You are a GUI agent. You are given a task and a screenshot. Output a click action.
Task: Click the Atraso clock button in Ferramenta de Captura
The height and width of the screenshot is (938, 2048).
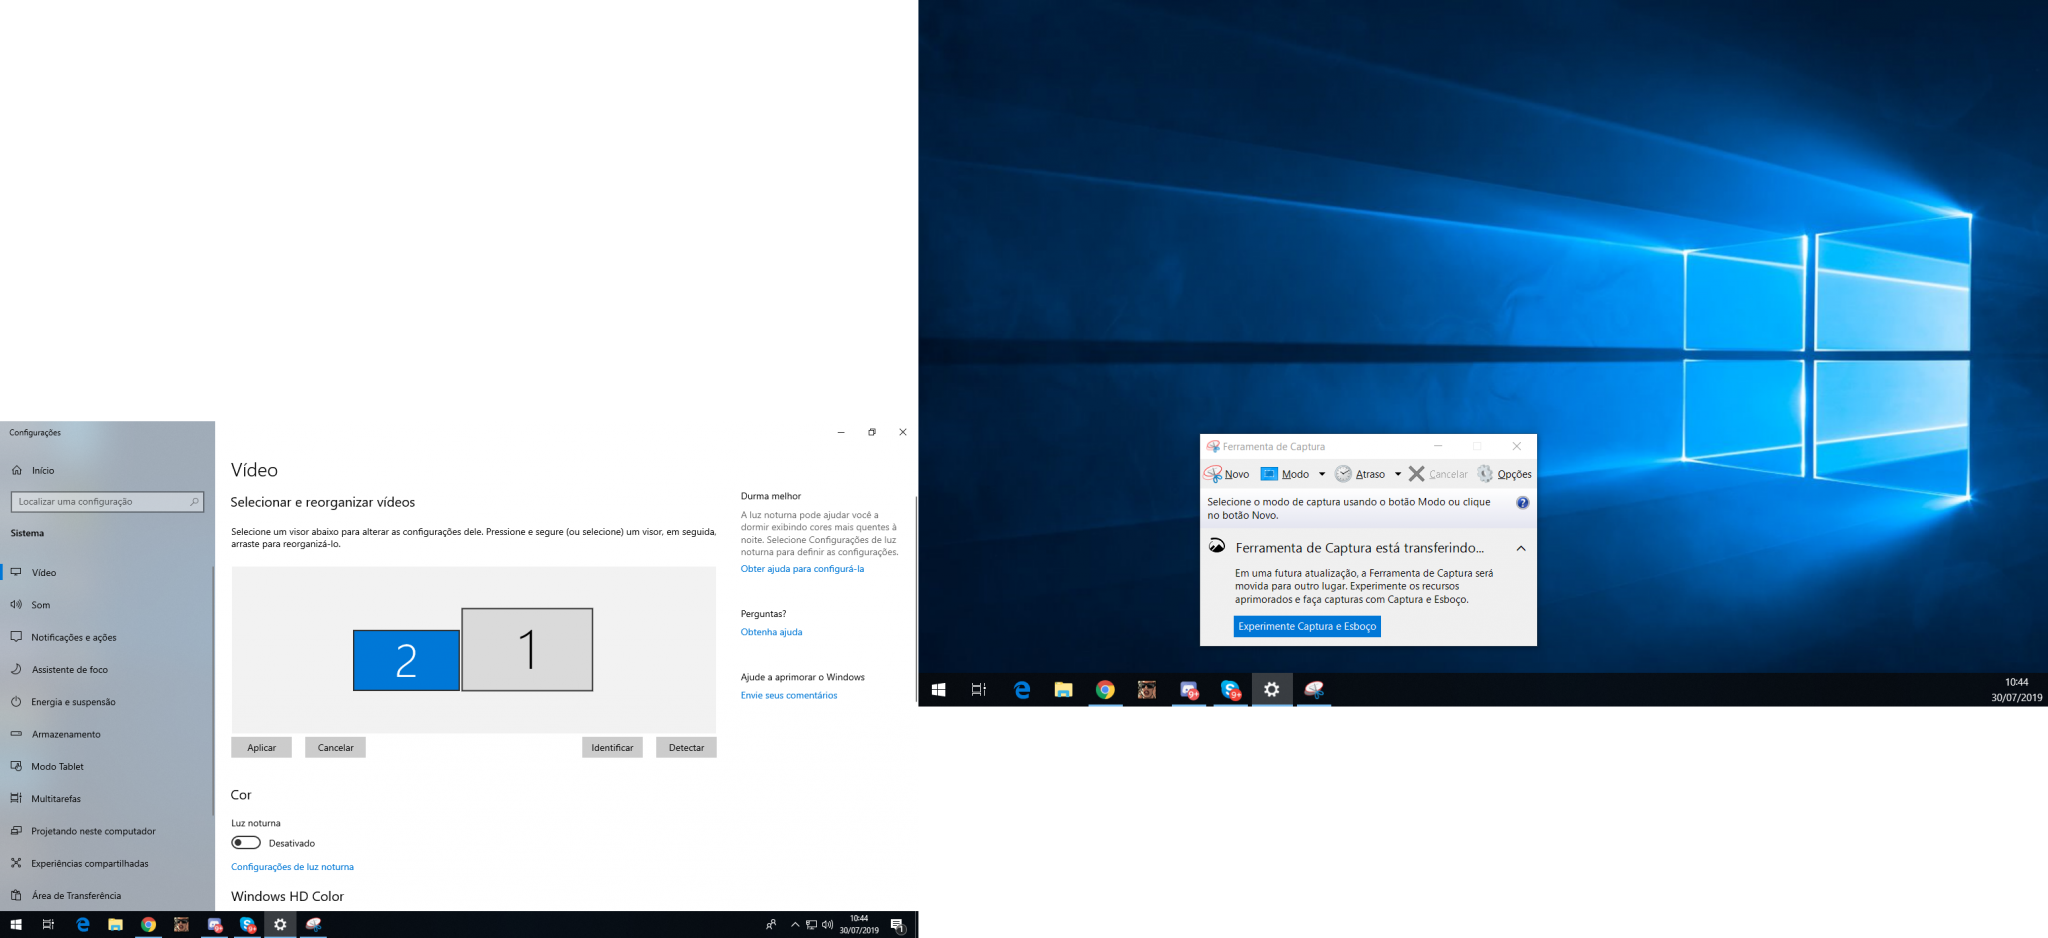click(1360, 474)
